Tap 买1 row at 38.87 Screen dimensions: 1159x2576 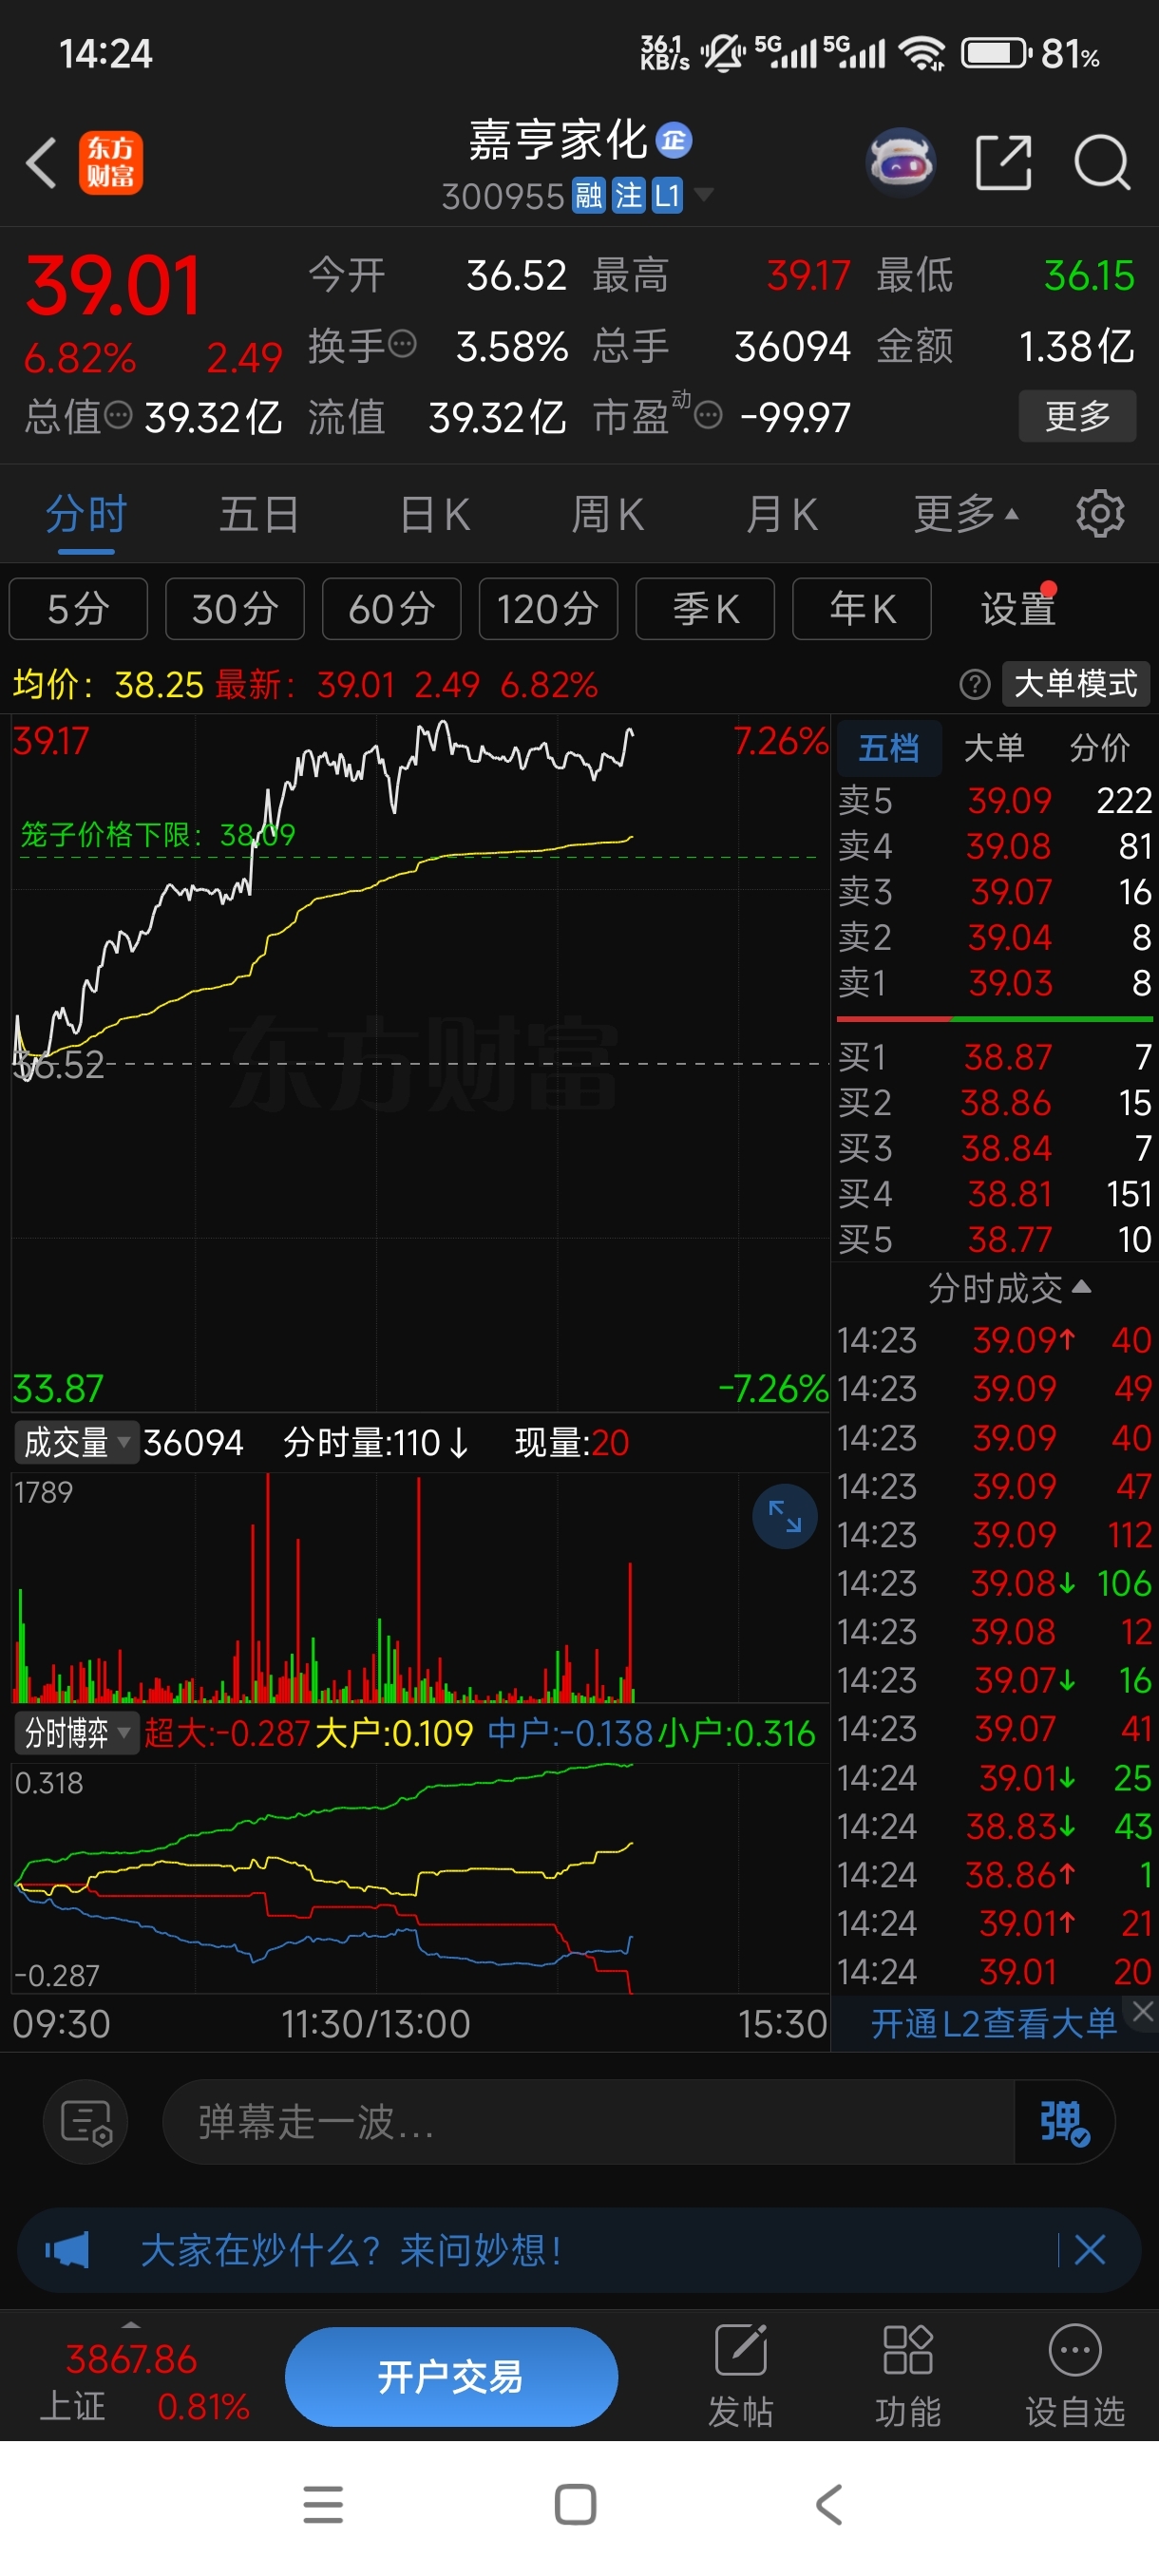995,1057
